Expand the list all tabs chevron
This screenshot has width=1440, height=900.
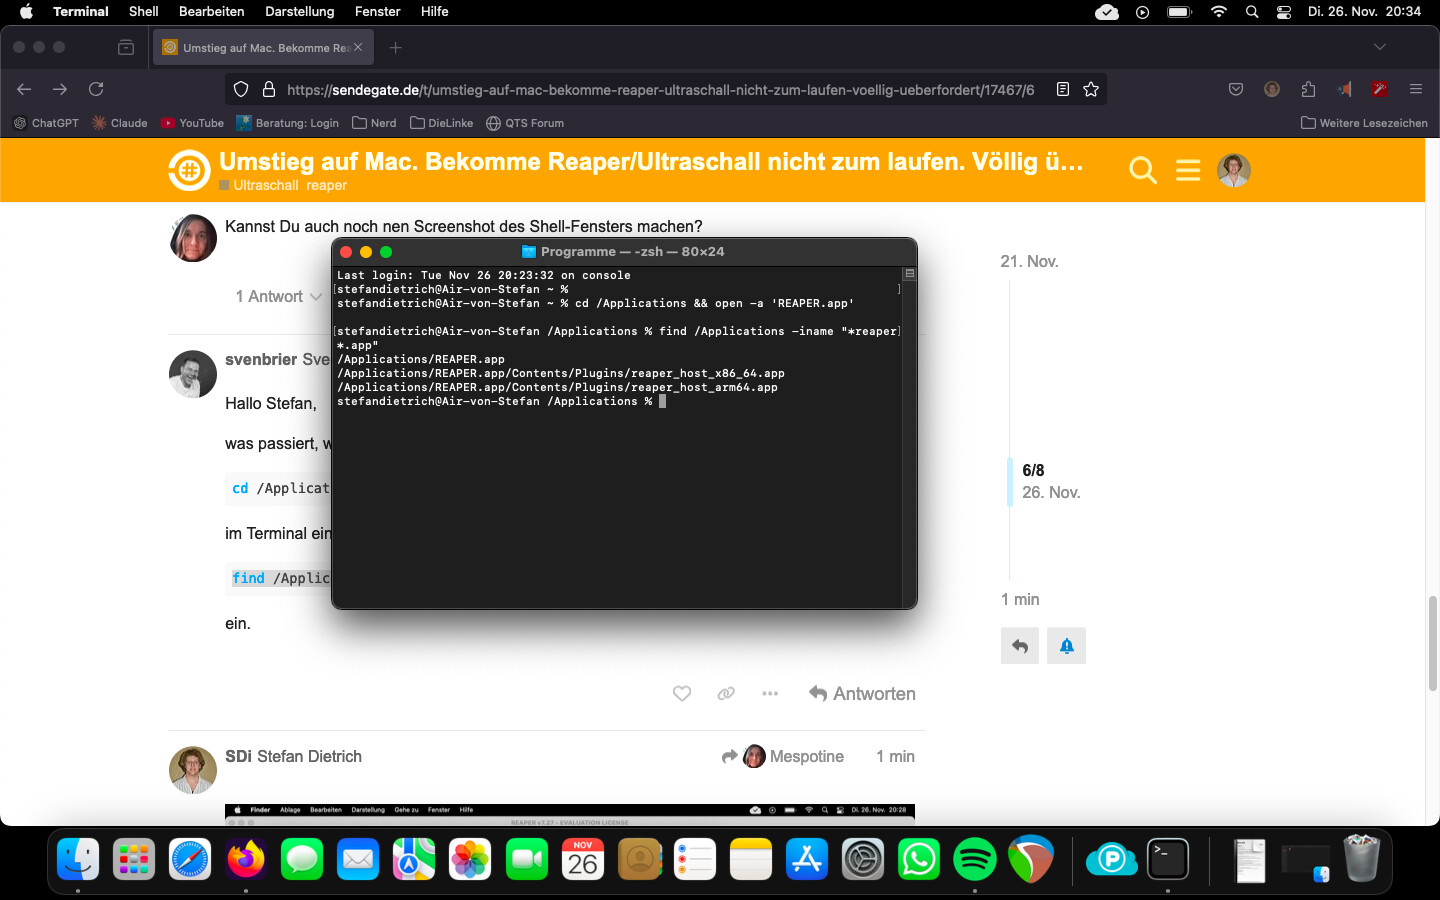click(x=1380, y=47)
